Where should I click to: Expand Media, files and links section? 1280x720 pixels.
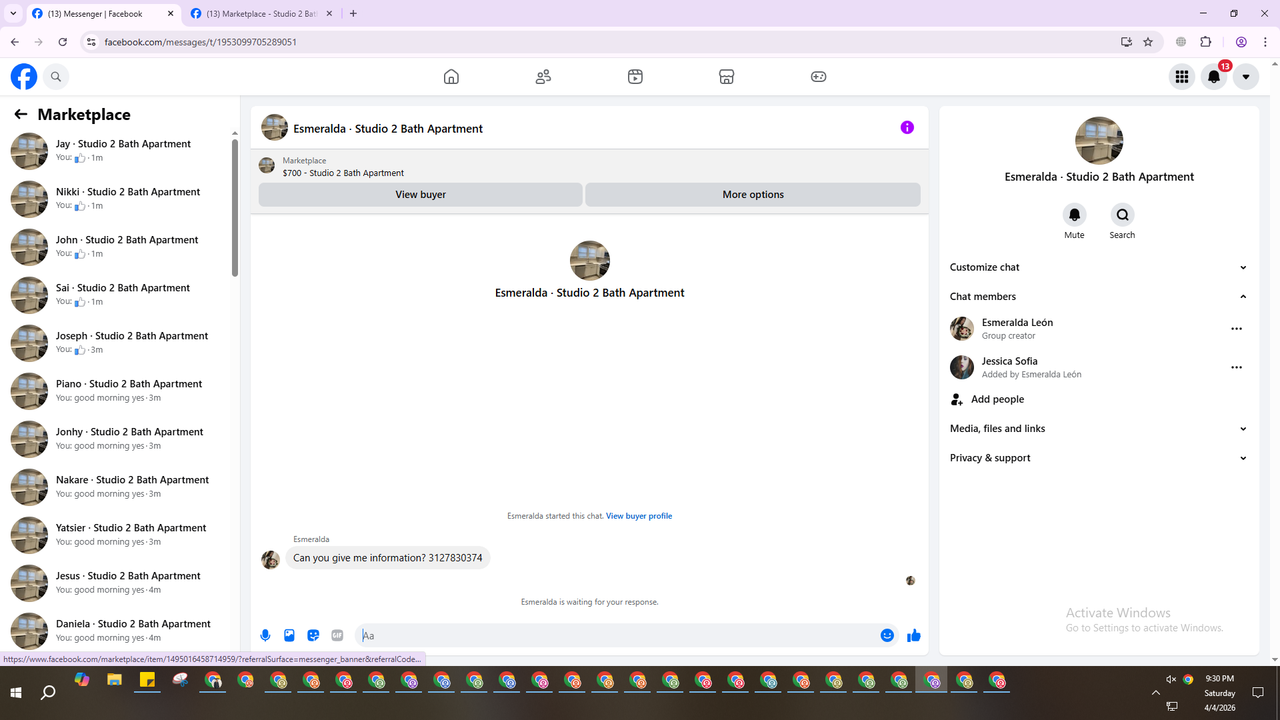point(1098,428)
